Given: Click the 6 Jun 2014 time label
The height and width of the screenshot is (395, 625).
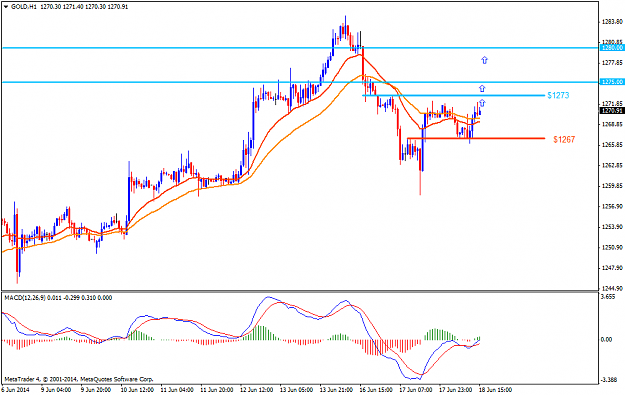Looking at the screenshot, I should [16, 389].
